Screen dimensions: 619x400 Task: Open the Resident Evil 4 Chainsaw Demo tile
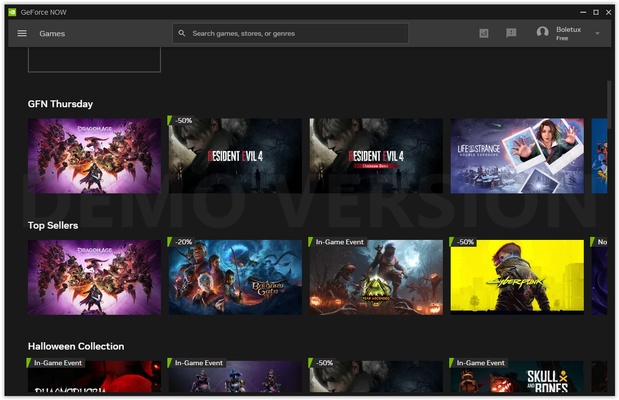(x=376, y=156)
